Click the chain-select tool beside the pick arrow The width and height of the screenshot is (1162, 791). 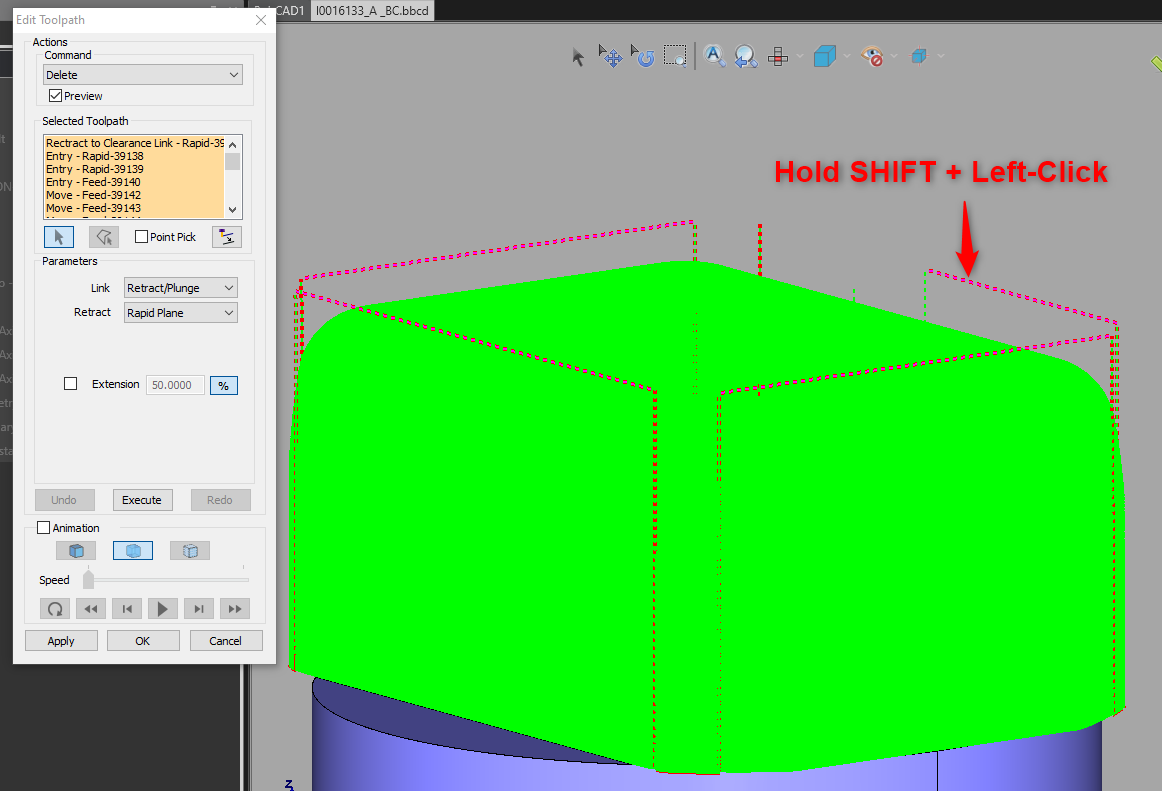pyautogui.click(x=103, y=236)
